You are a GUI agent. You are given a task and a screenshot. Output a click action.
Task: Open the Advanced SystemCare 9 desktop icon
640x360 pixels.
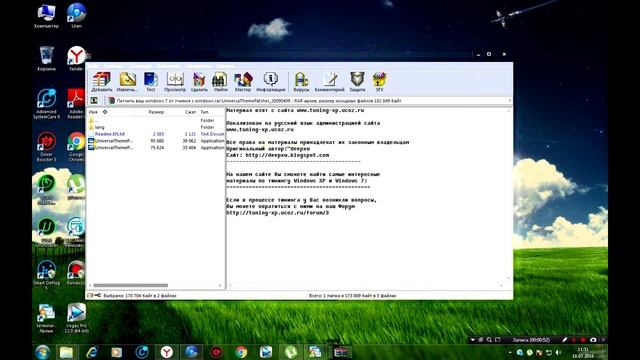coord(46,104)
